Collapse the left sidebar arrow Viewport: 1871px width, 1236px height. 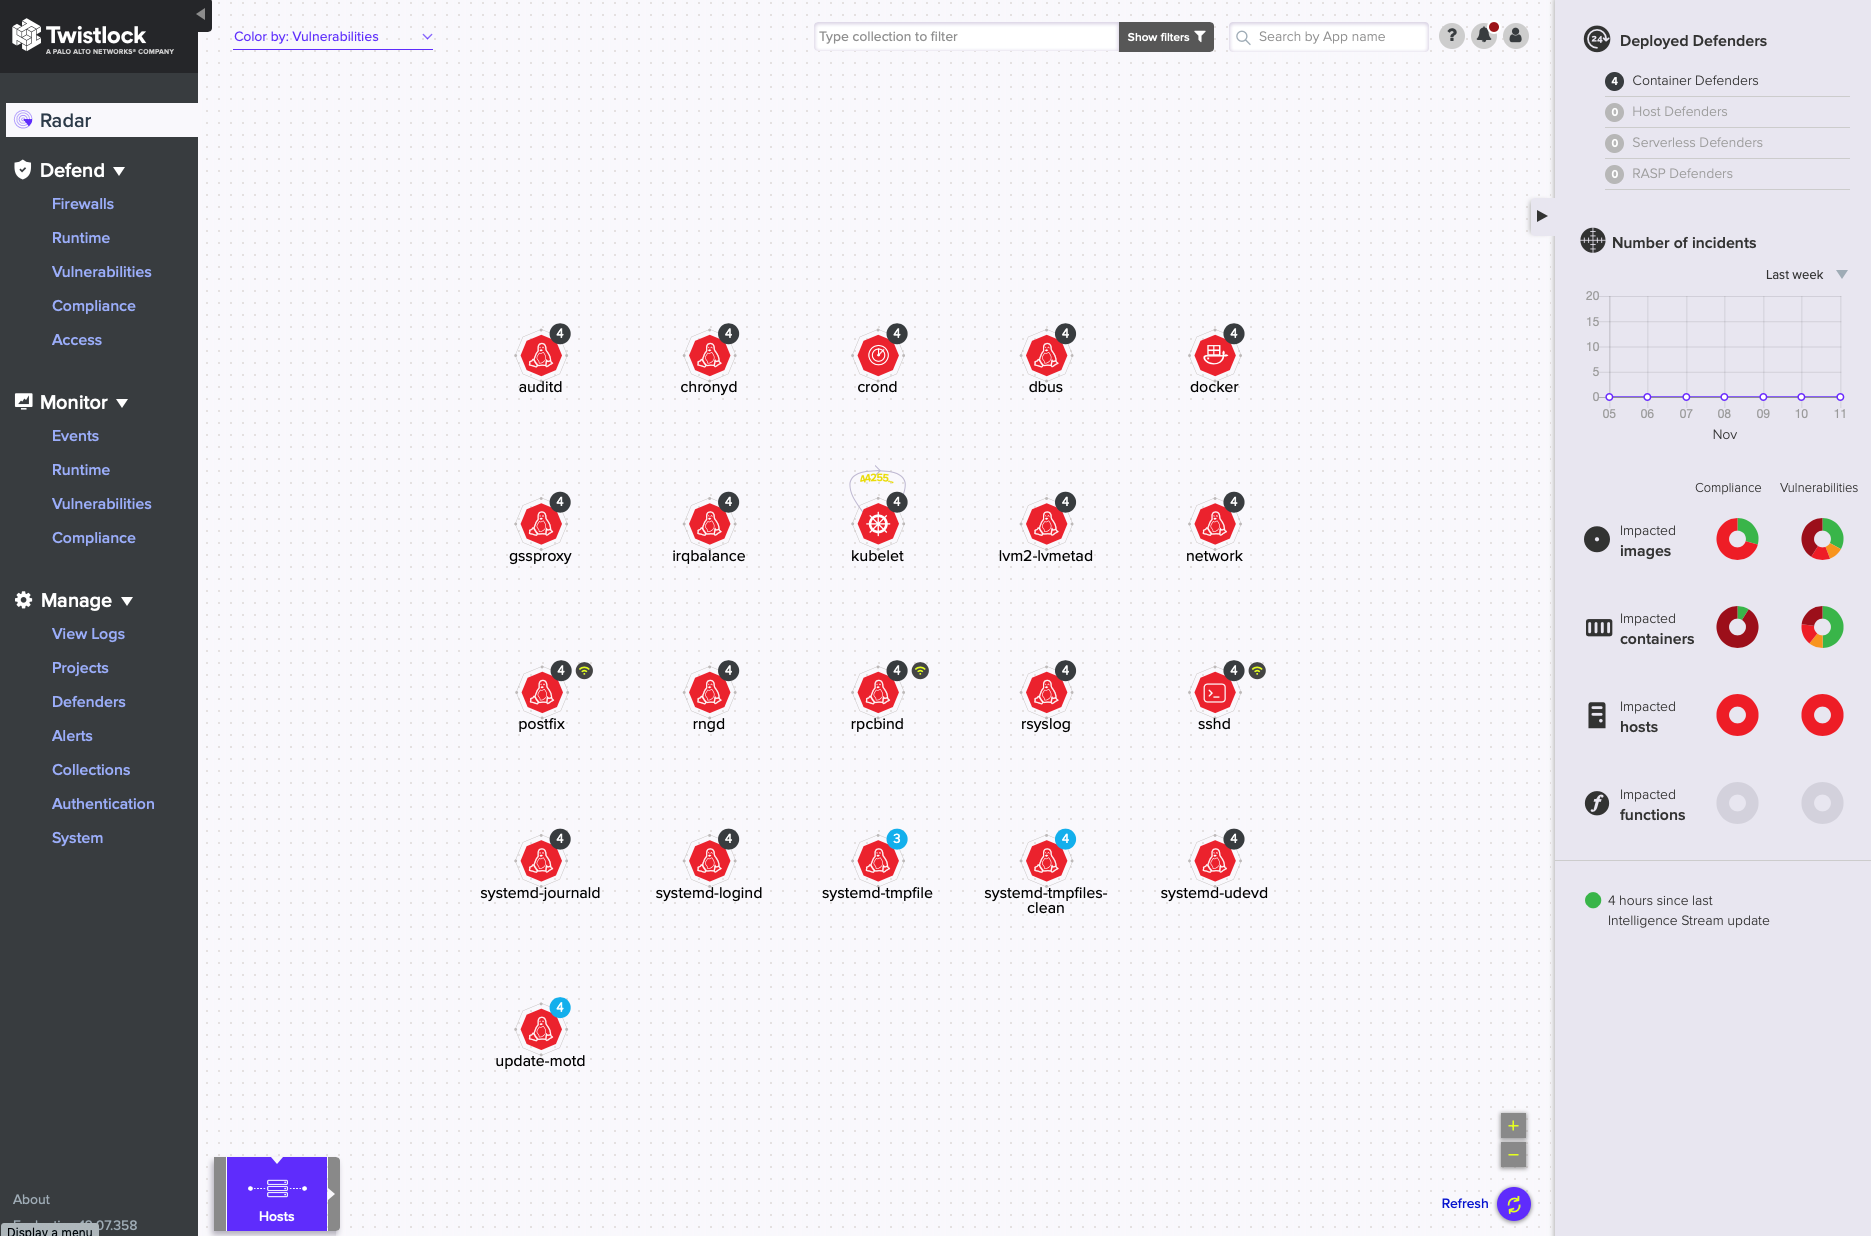[x=200, y=14]
